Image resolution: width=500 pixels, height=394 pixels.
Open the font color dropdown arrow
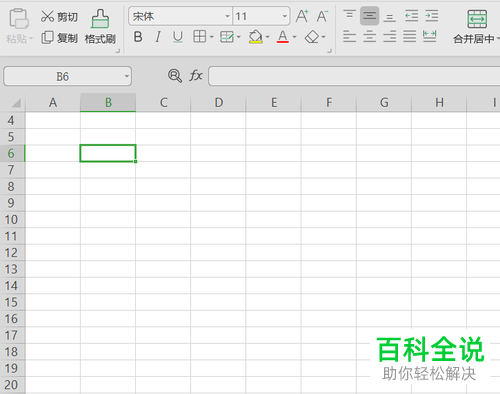294,37
